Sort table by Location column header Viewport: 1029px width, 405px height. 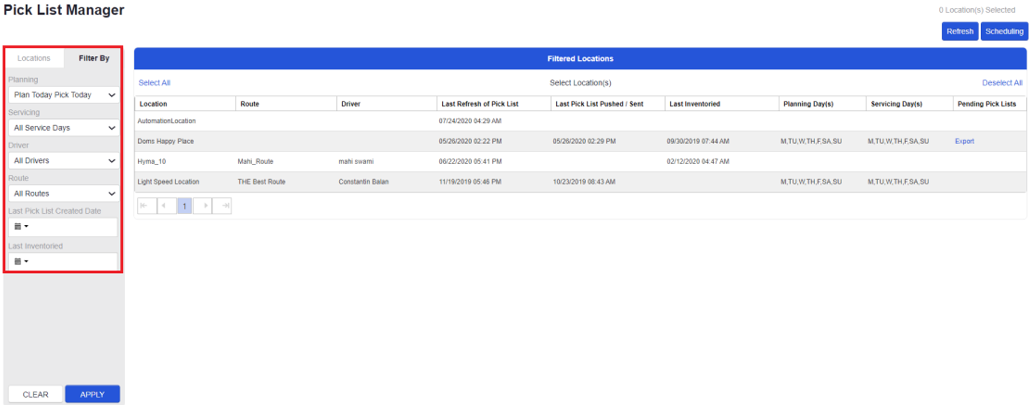tap(154, 103)
